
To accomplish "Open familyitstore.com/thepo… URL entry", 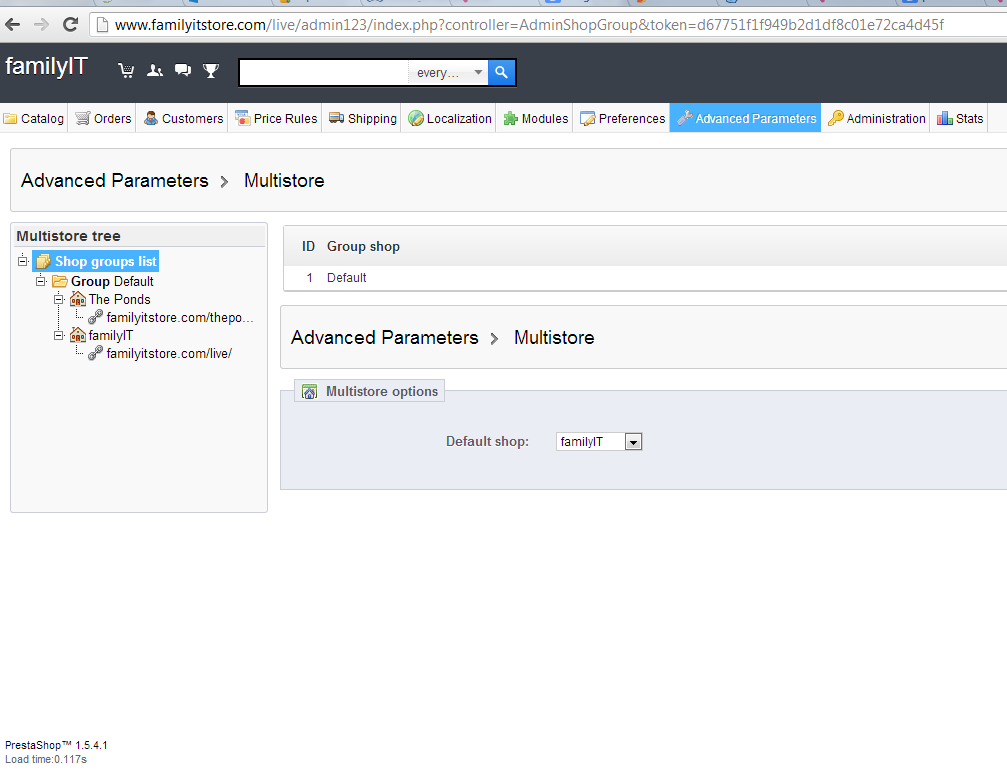I will (180, 317).
